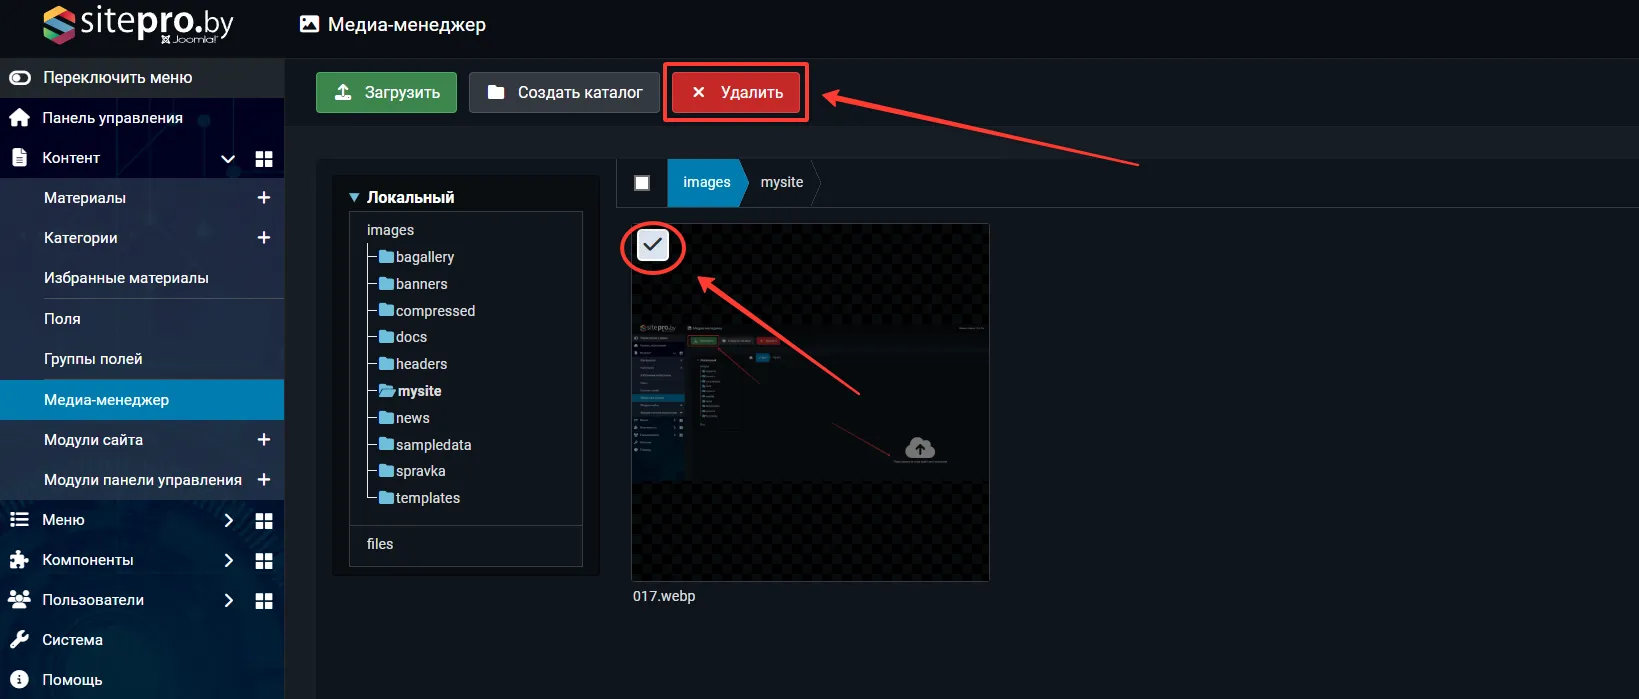Collapse the Контент menu chevron
Image resolution: width=1639 pixels, height=699 pixels.
pyautogui.click(x=228, y=159)
